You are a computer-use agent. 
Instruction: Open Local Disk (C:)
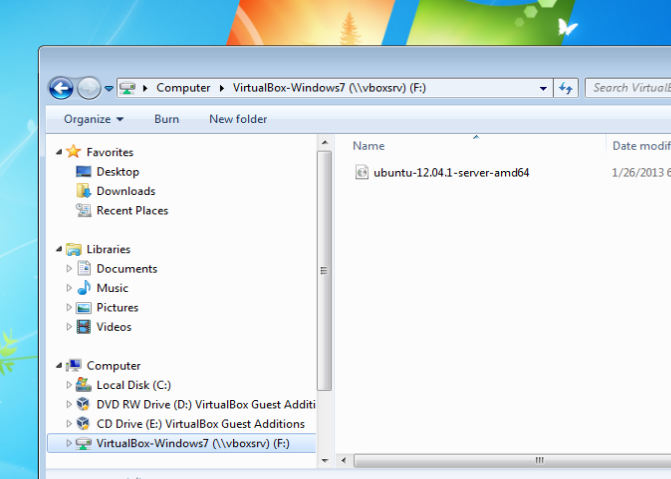(134, 385)
